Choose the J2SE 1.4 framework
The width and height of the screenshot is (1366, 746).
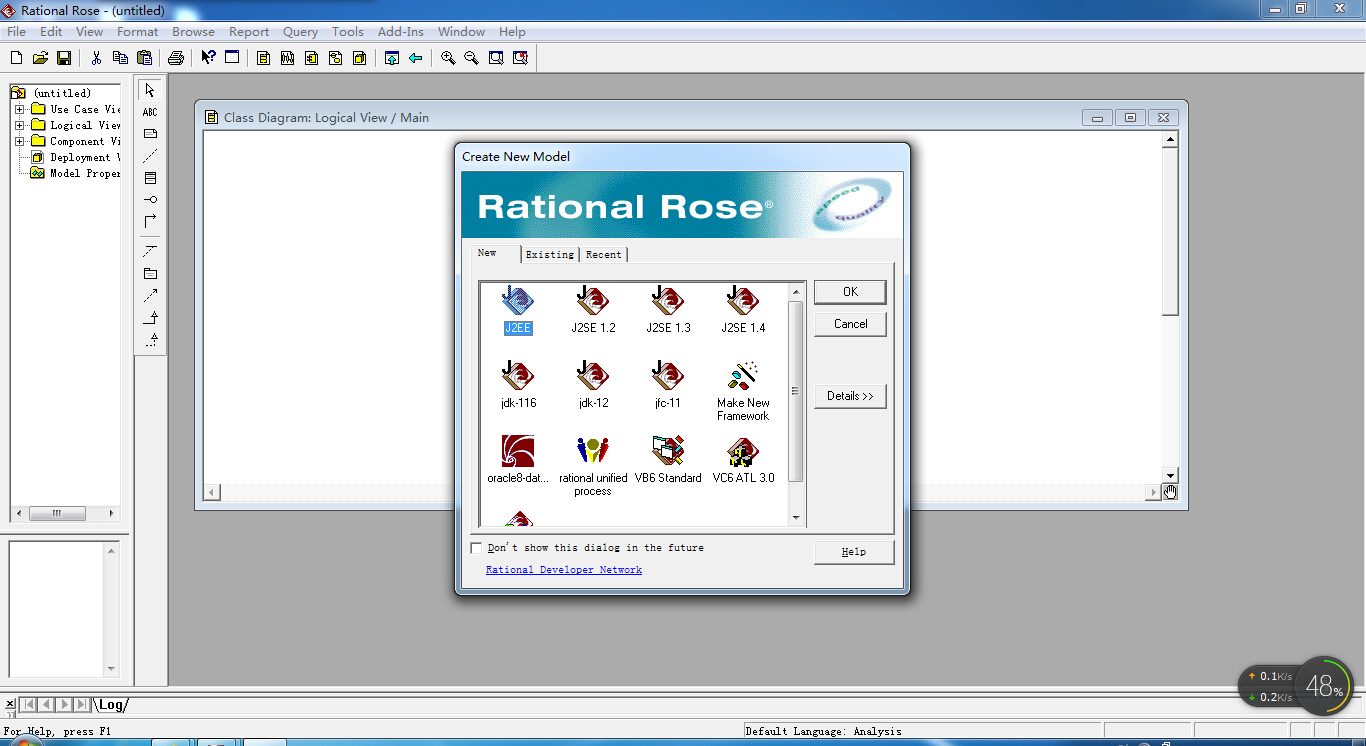pos(743,310)
